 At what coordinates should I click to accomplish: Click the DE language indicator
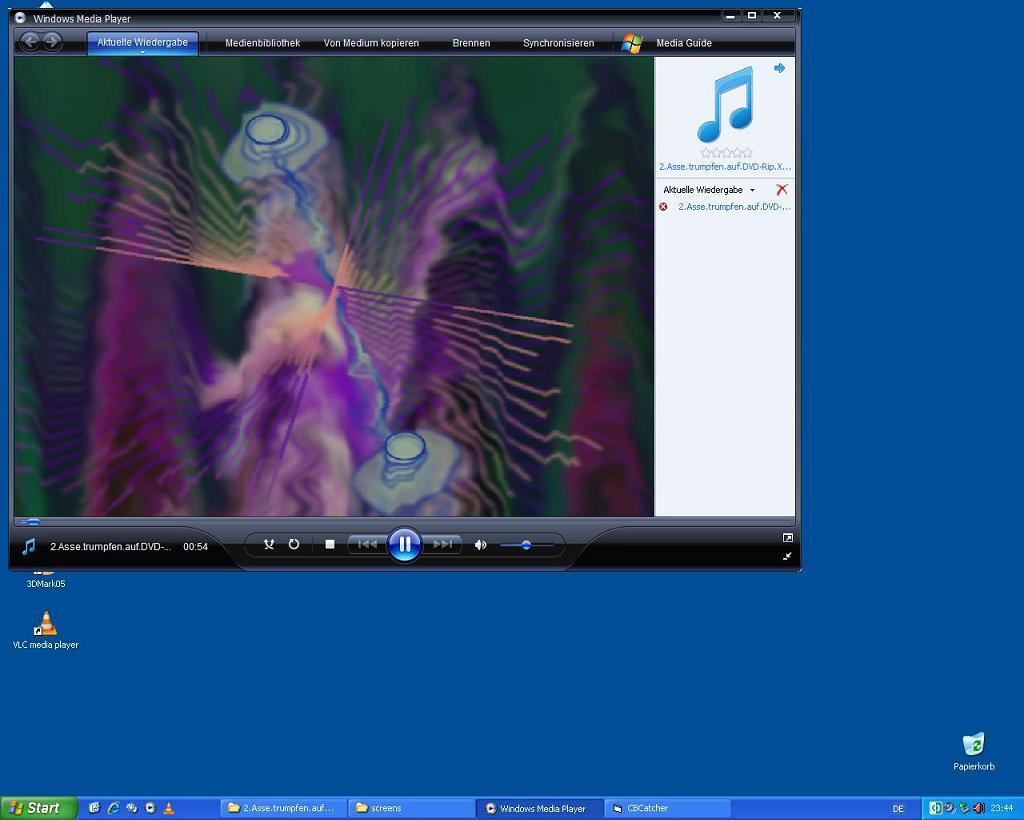(898, 809)
